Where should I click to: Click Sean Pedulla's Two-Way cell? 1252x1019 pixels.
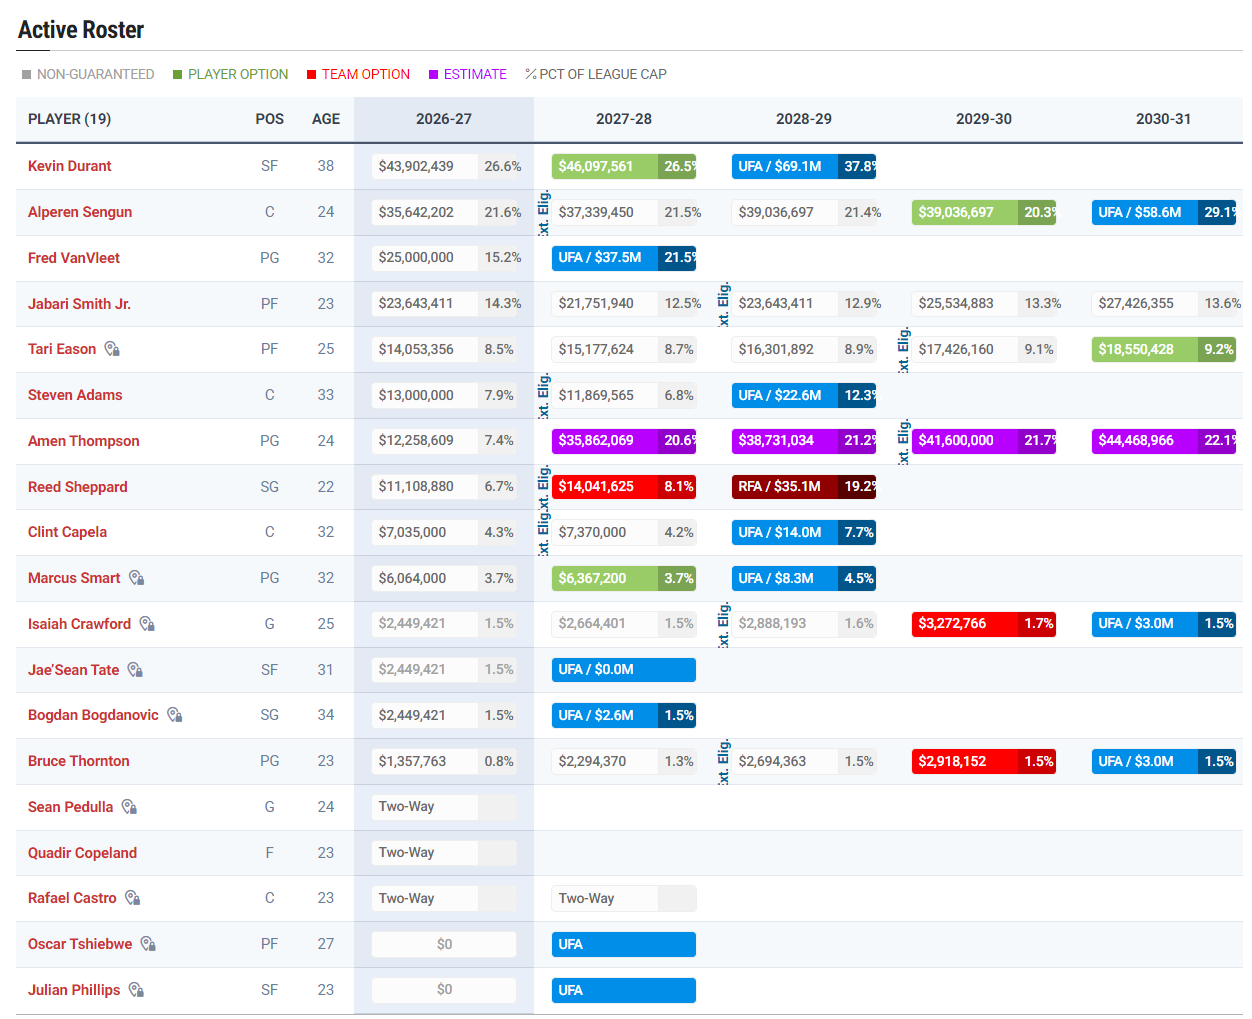click(x=444, y=807)
